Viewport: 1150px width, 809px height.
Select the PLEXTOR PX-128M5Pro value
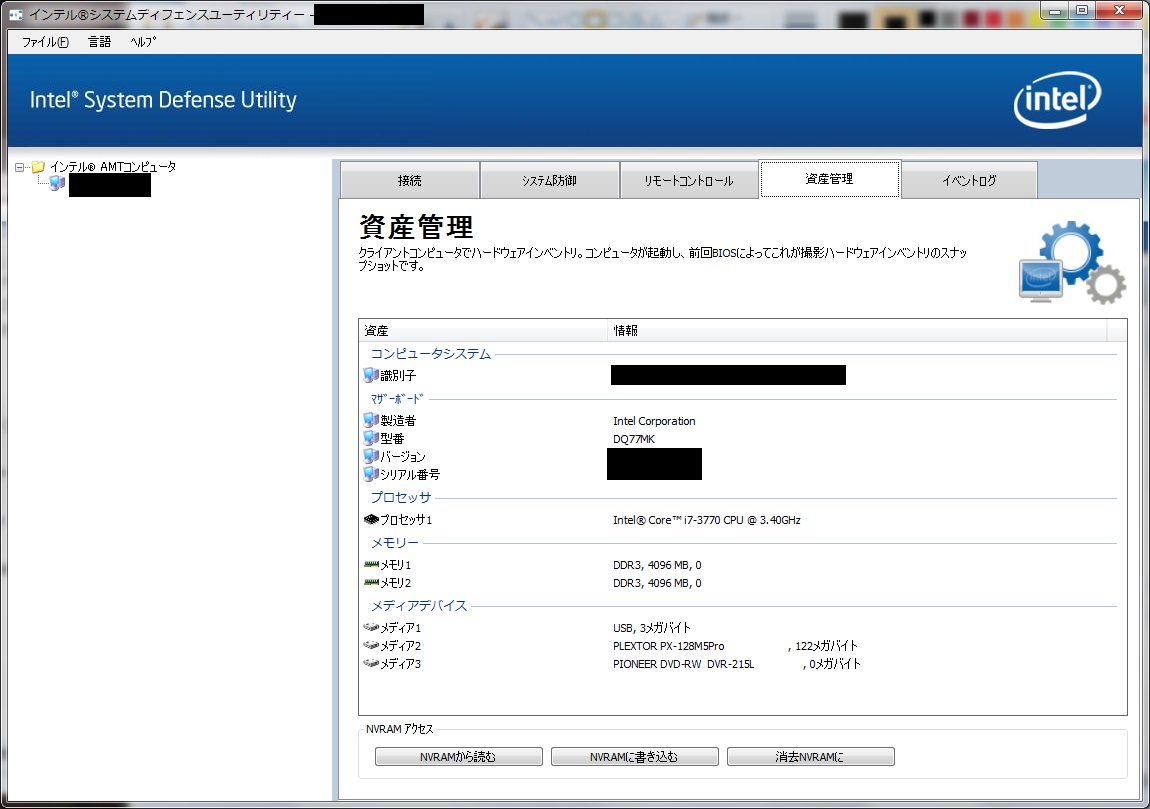point(736,646)
